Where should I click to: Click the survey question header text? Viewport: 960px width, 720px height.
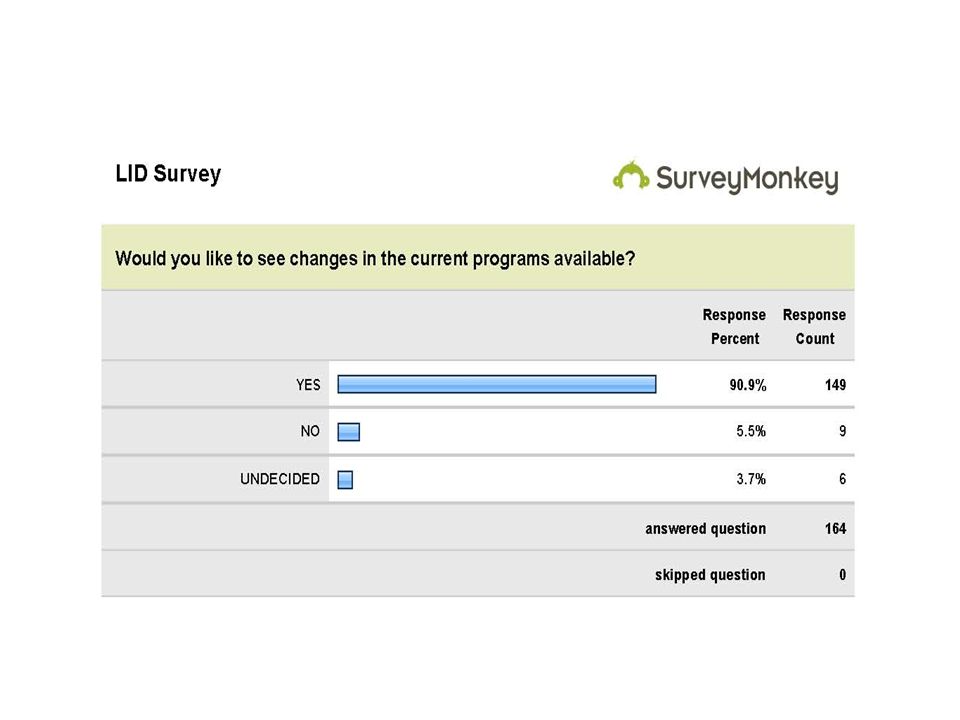pyautogui.click(x=375, y=258)
